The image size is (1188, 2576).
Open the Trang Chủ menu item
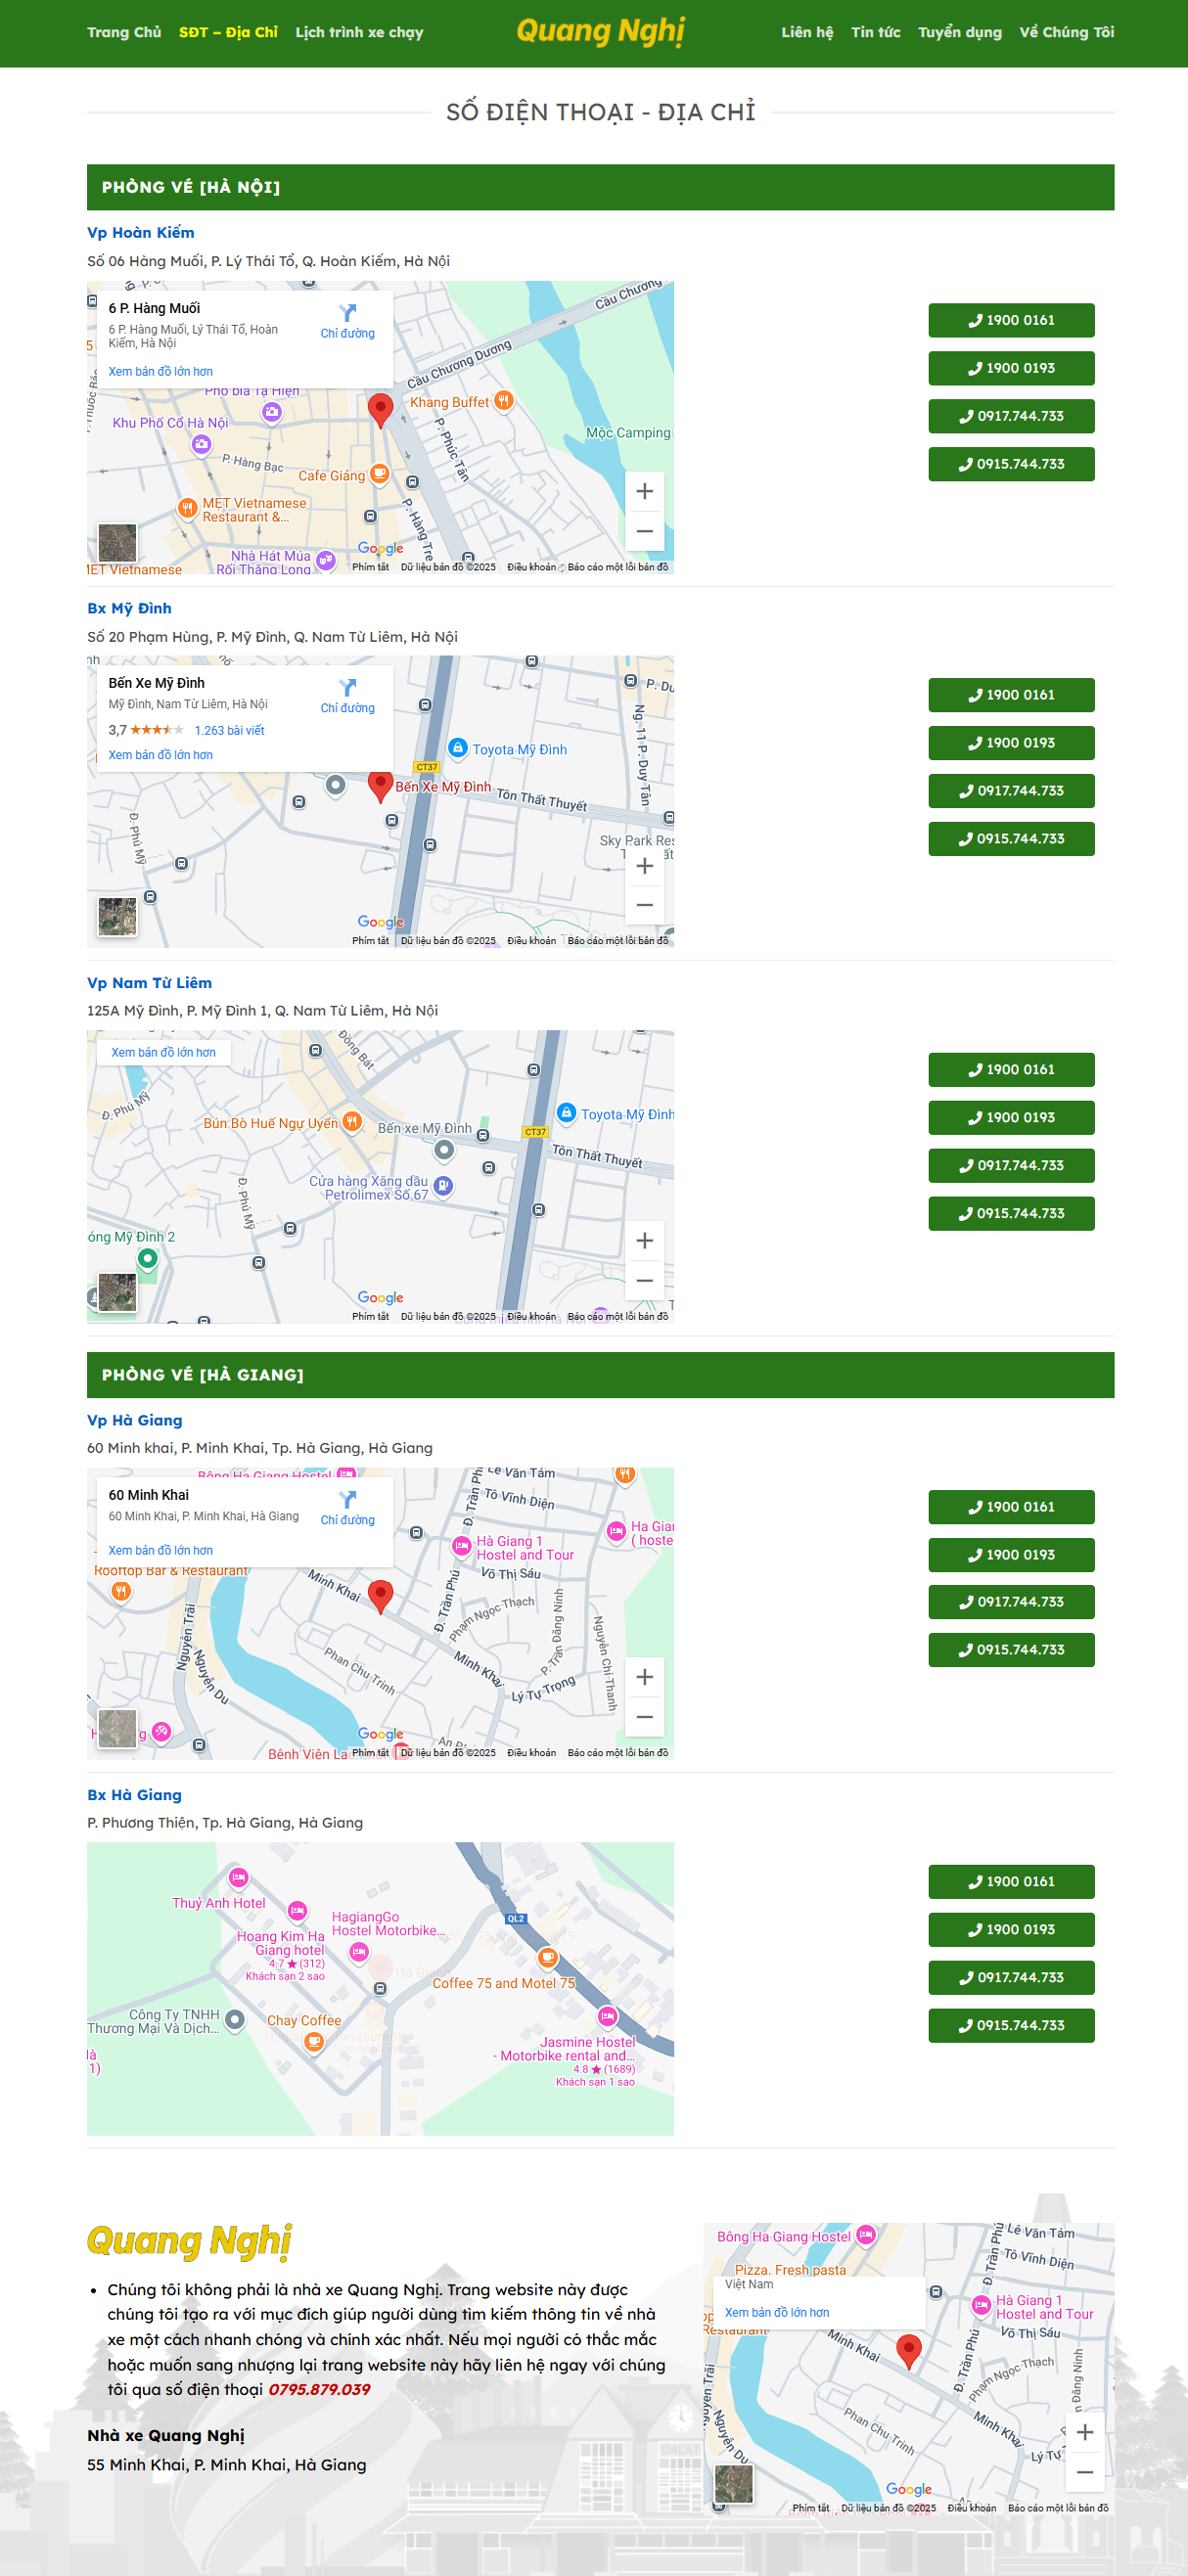point(124,32)
